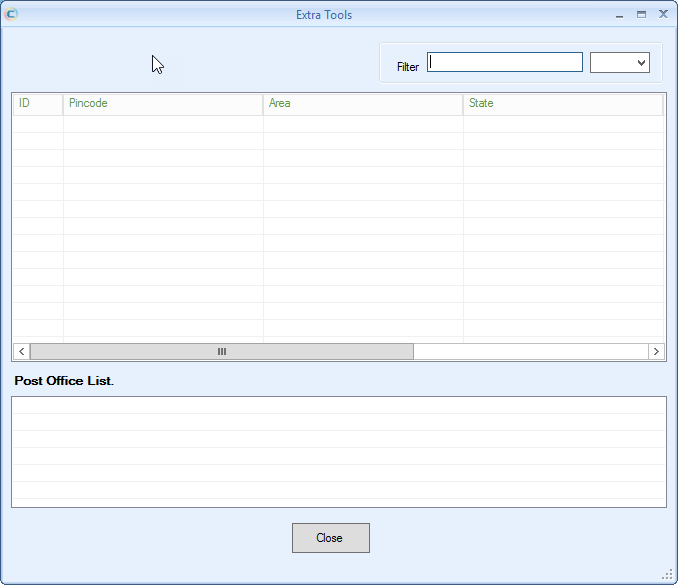This screenshot has height=585, width=678.
Task: Click the horizontal scrollbar thumb grip
Action: click(222, 352)
